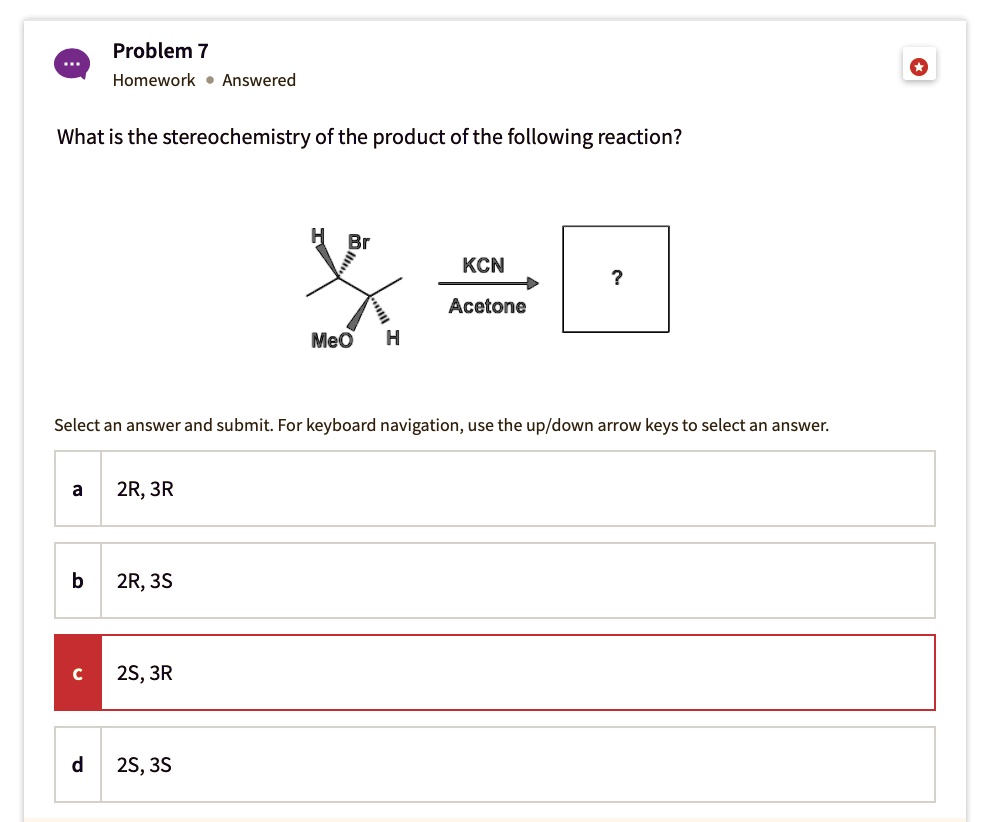The width and height of the screenshot is (986, 822).
Task: Click the bromo-methoxy reactant structure
Action: 352,289
